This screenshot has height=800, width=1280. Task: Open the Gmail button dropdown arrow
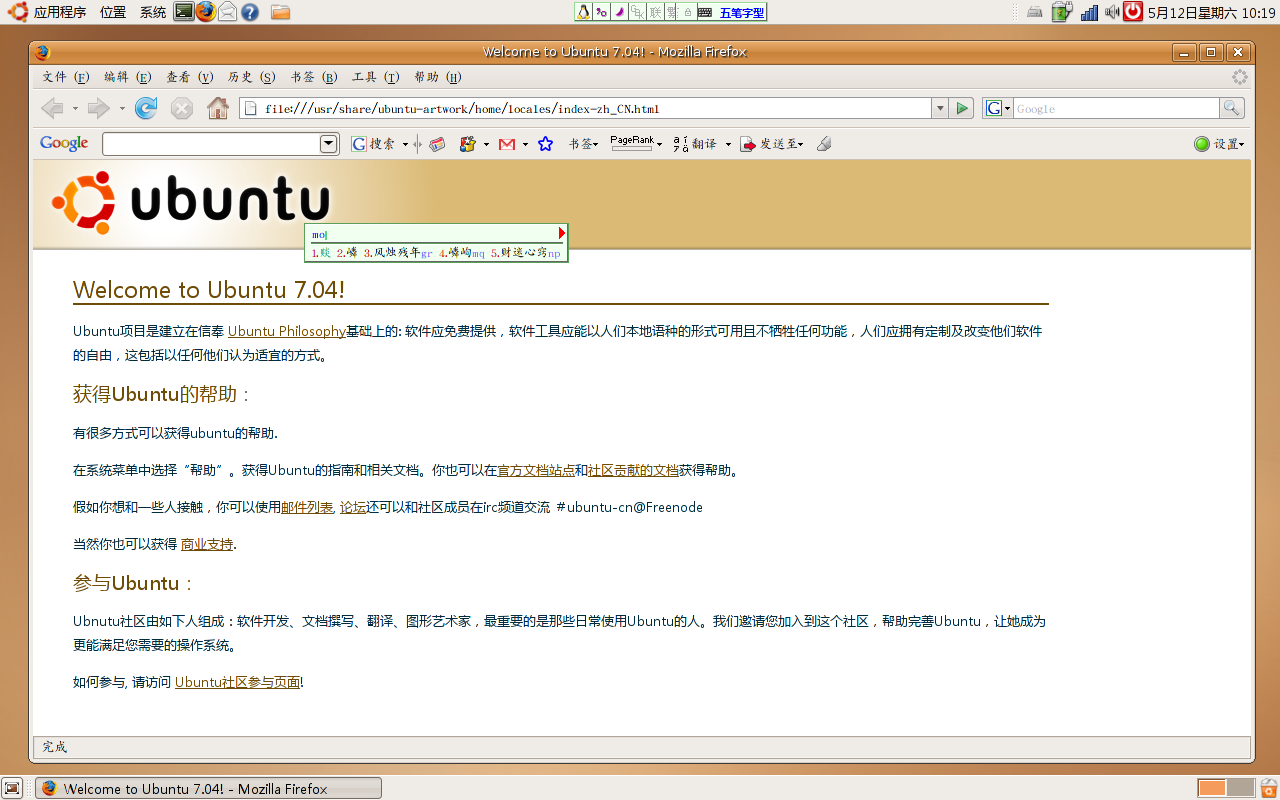525,144
